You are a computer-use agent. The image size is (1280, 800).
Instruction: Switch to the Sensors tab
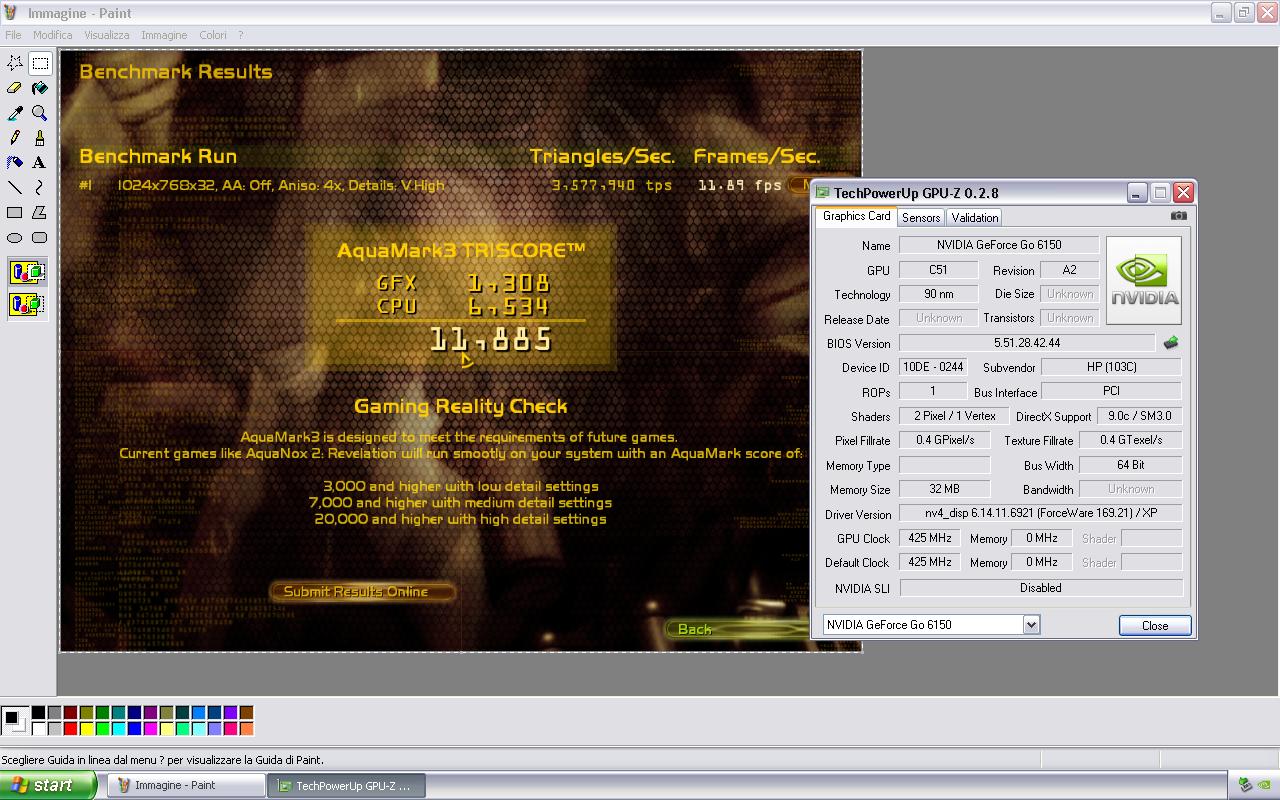(x=921, y=217)
